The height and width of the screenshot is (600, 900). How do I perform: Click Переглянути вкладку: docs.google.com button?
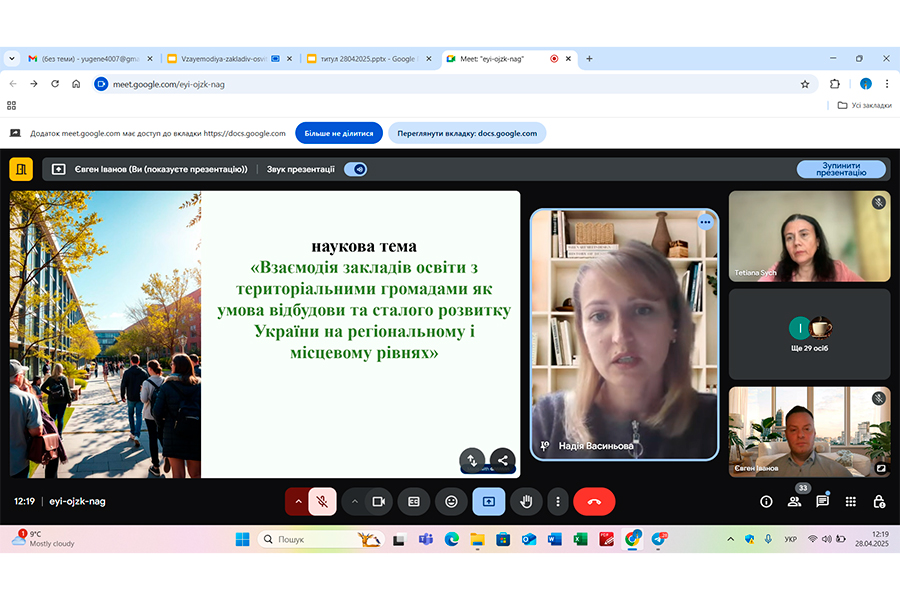pyautogui.click(x=467, y=133)
